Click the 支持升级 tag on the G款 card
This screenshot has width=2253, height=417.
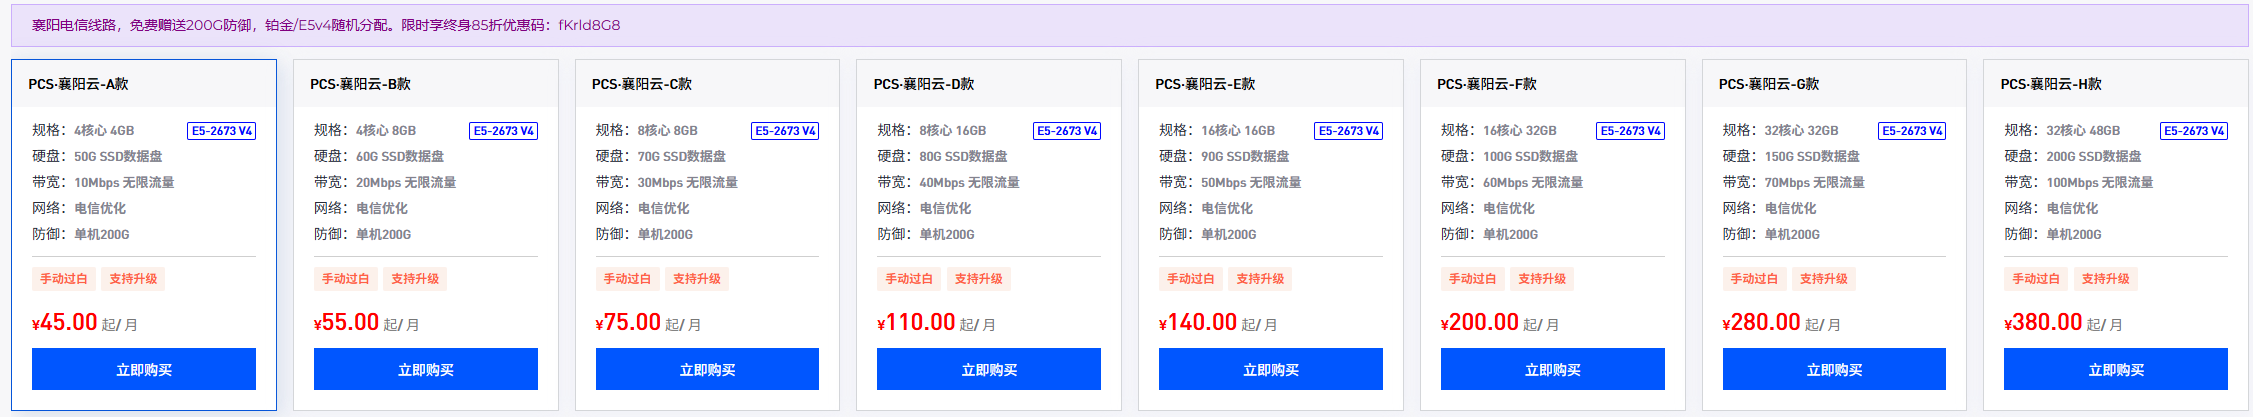tap(1824, 279)
